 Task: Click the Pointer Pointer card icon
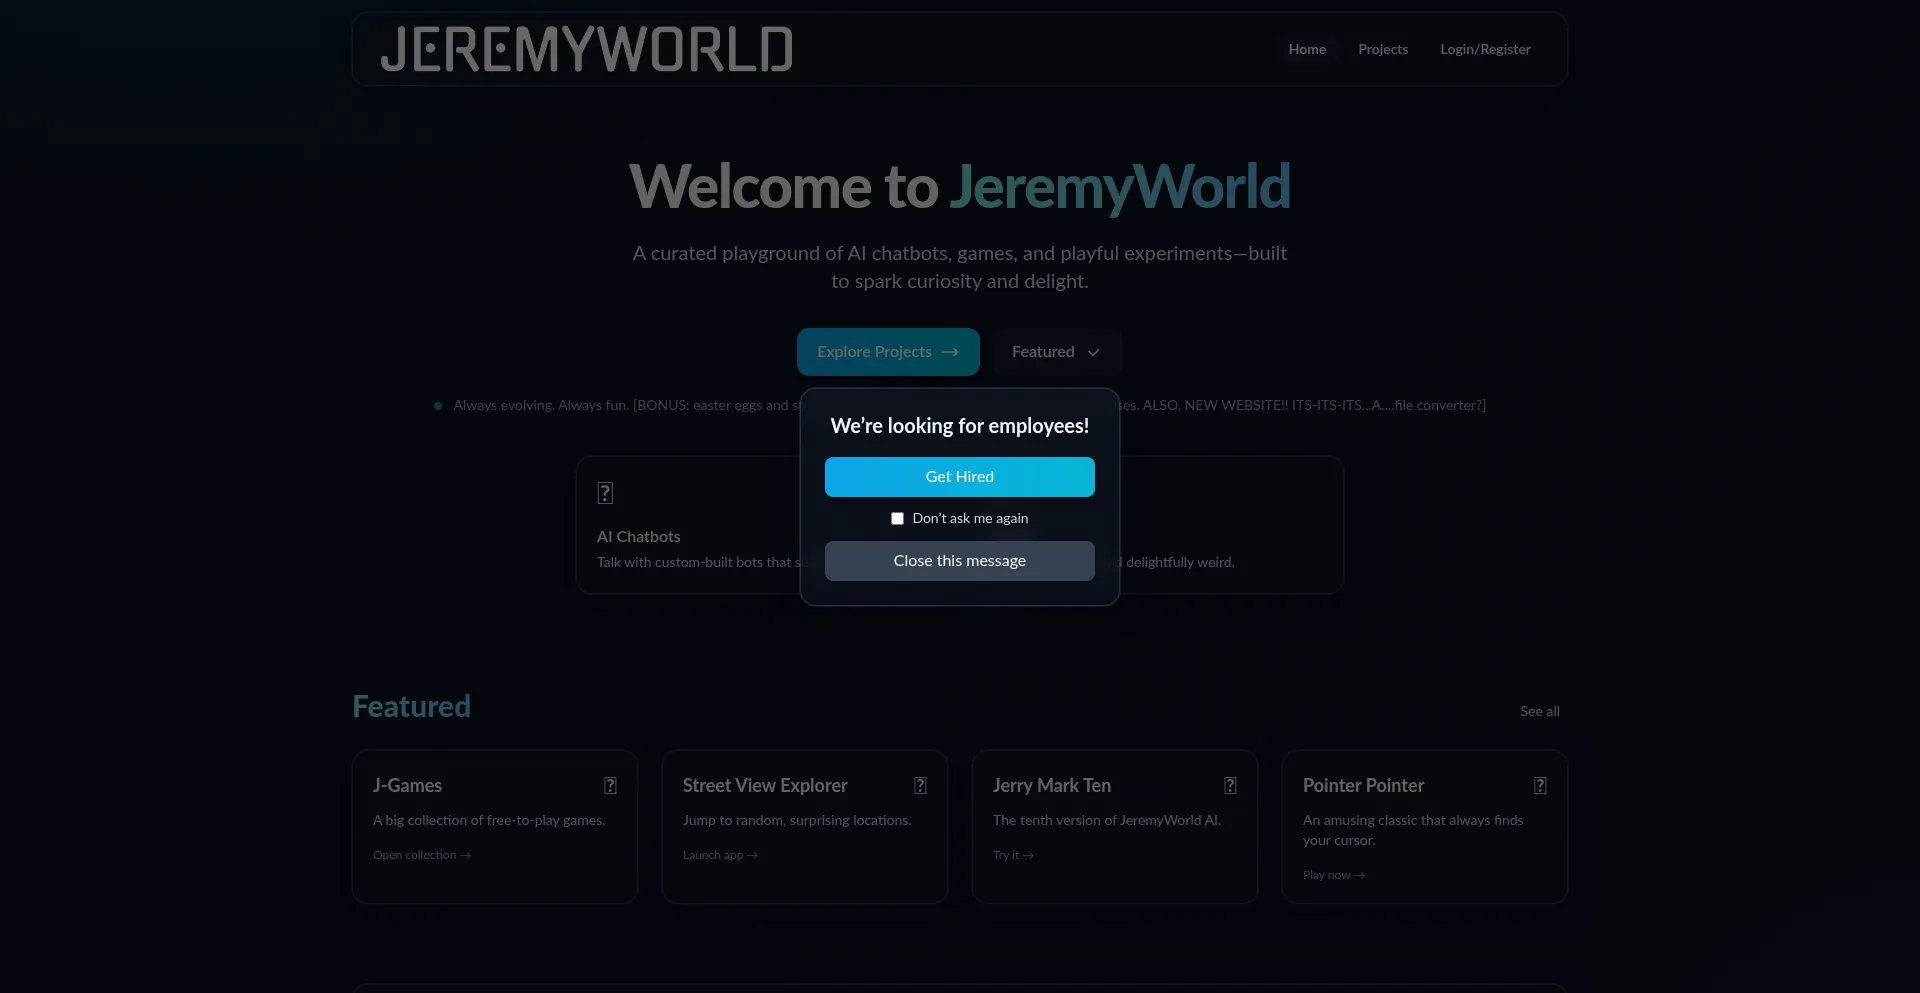coord(1540,786)
